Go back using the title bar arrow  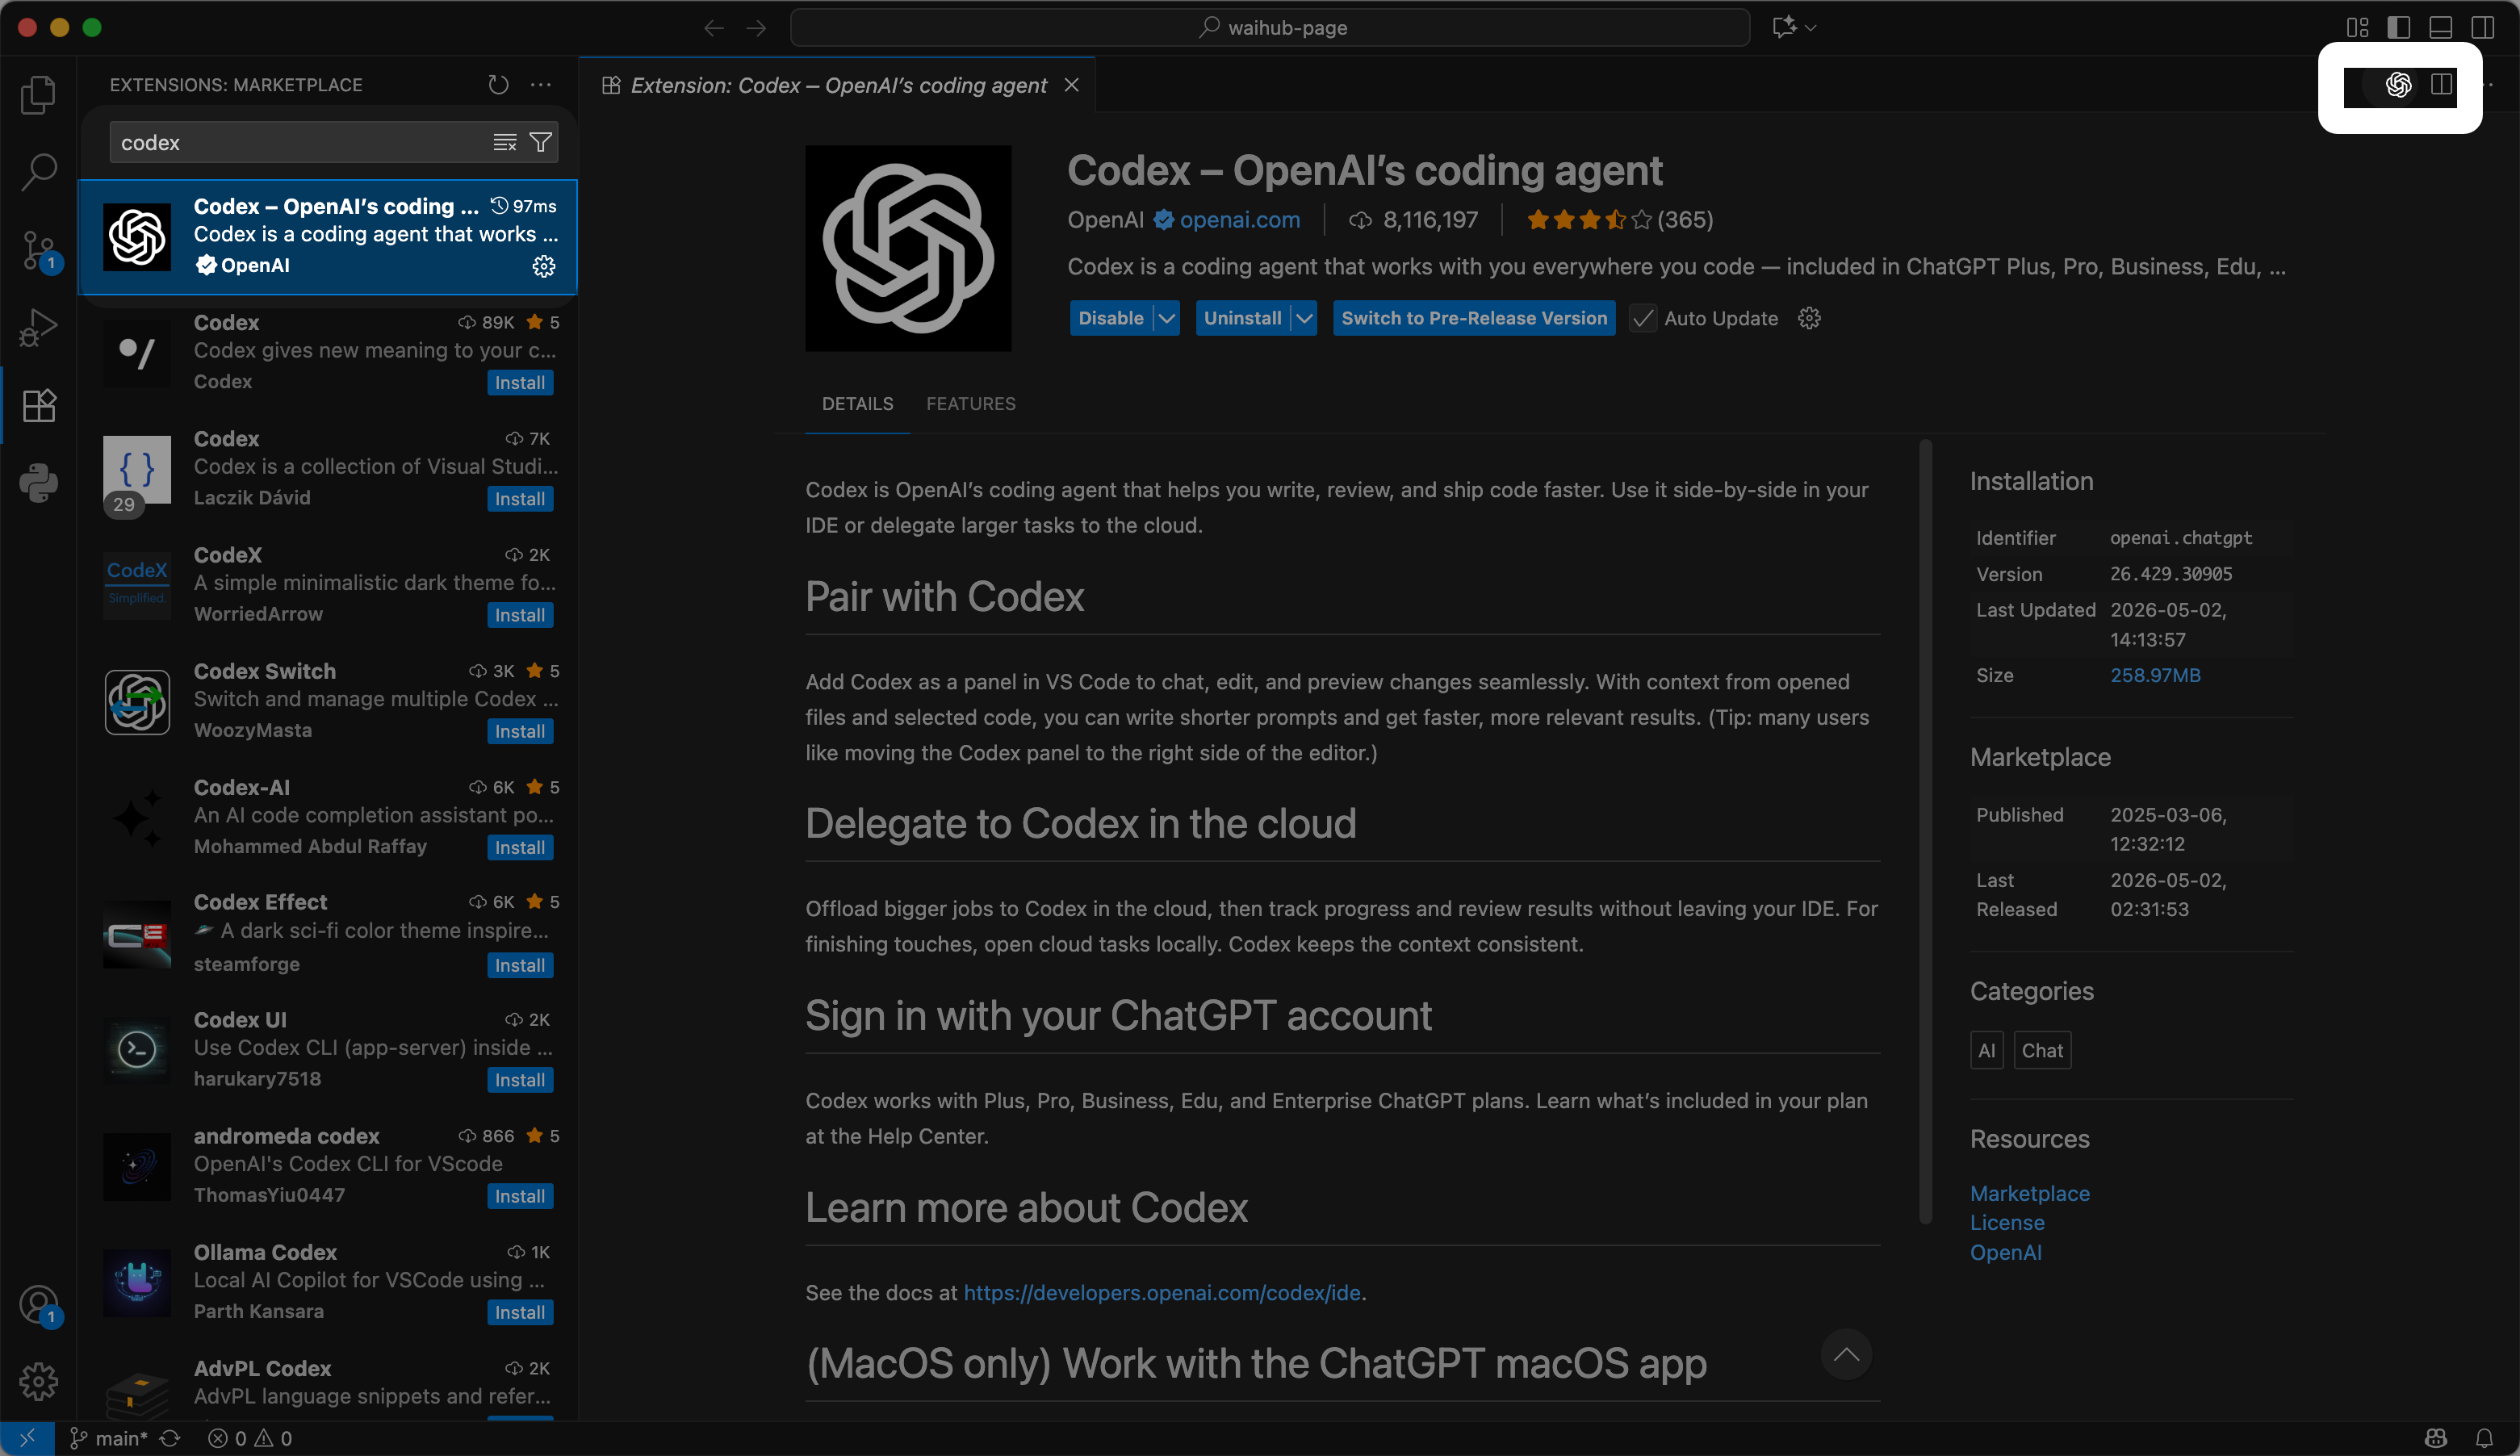[713, 28]
